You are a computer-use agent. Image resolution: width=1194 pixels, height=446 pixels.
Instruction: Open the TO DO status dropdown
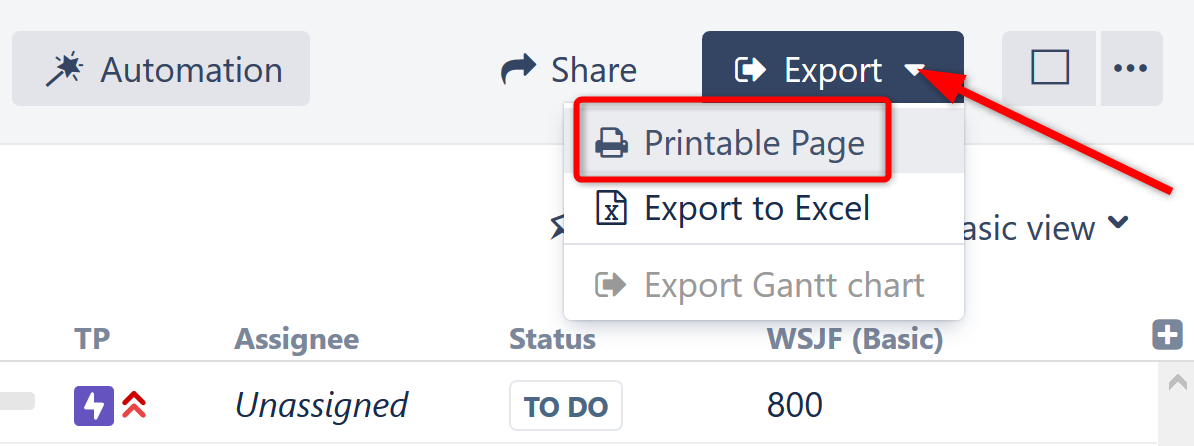tap(565, 406)
